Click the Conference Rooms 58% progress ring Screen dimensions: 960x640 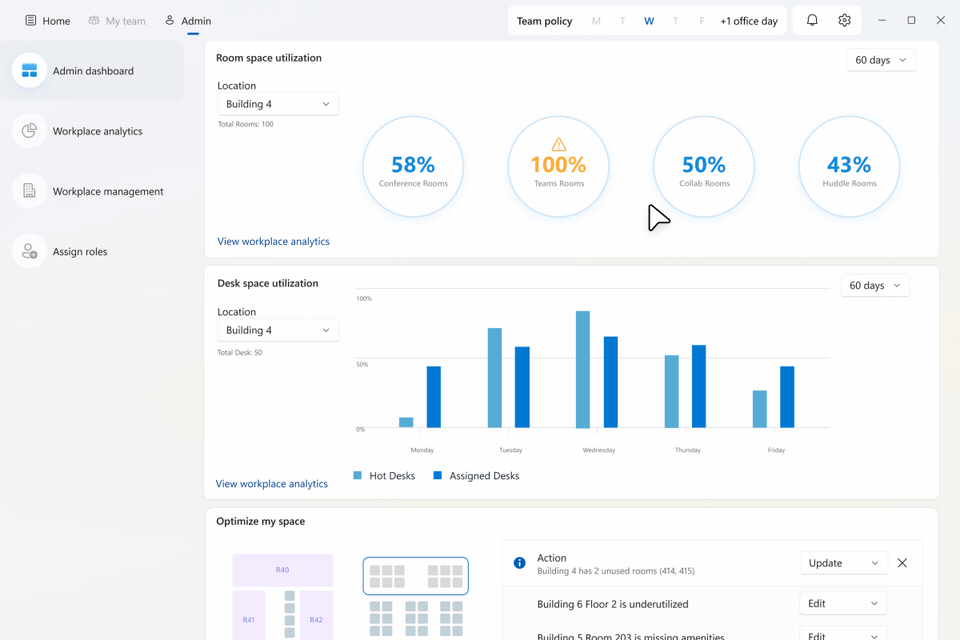[x=413, y=165]
